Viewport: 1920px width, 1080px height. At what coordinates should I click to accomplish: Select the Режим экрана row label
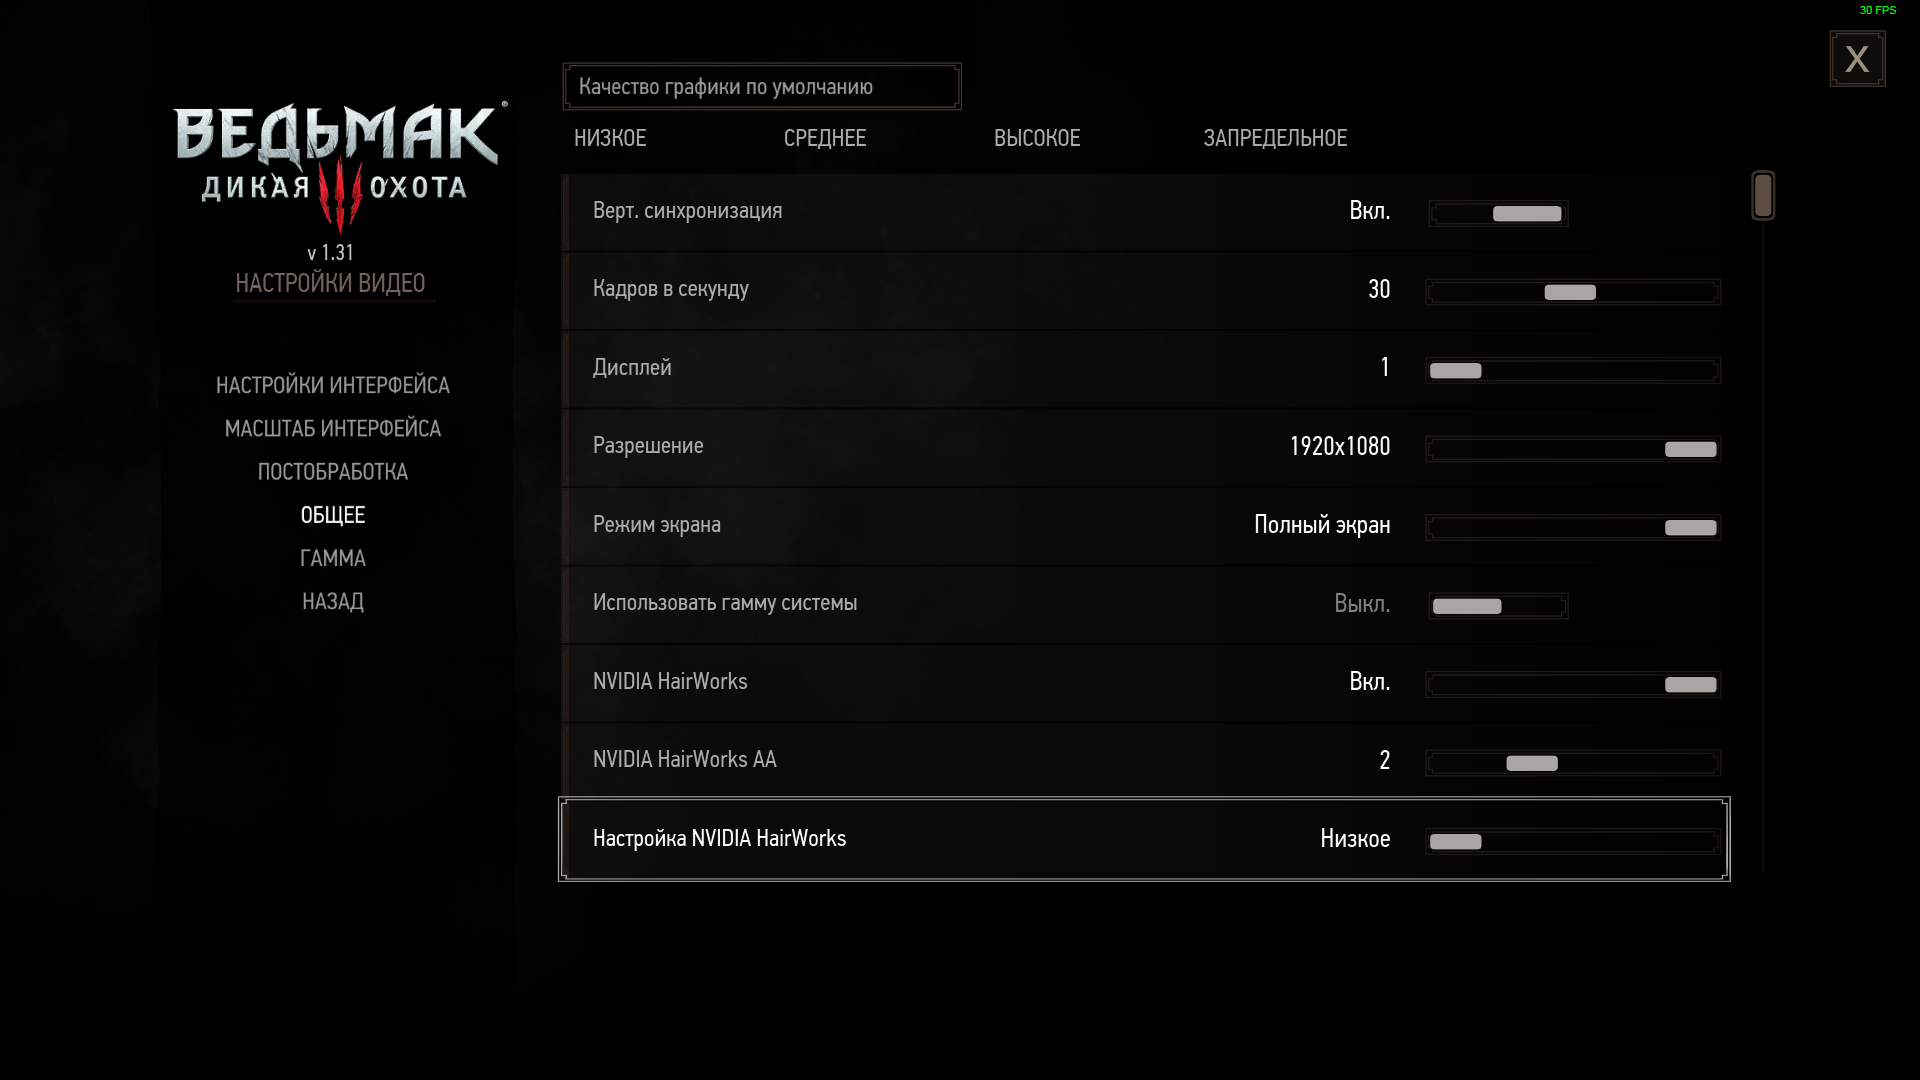[x=656, y=524]
